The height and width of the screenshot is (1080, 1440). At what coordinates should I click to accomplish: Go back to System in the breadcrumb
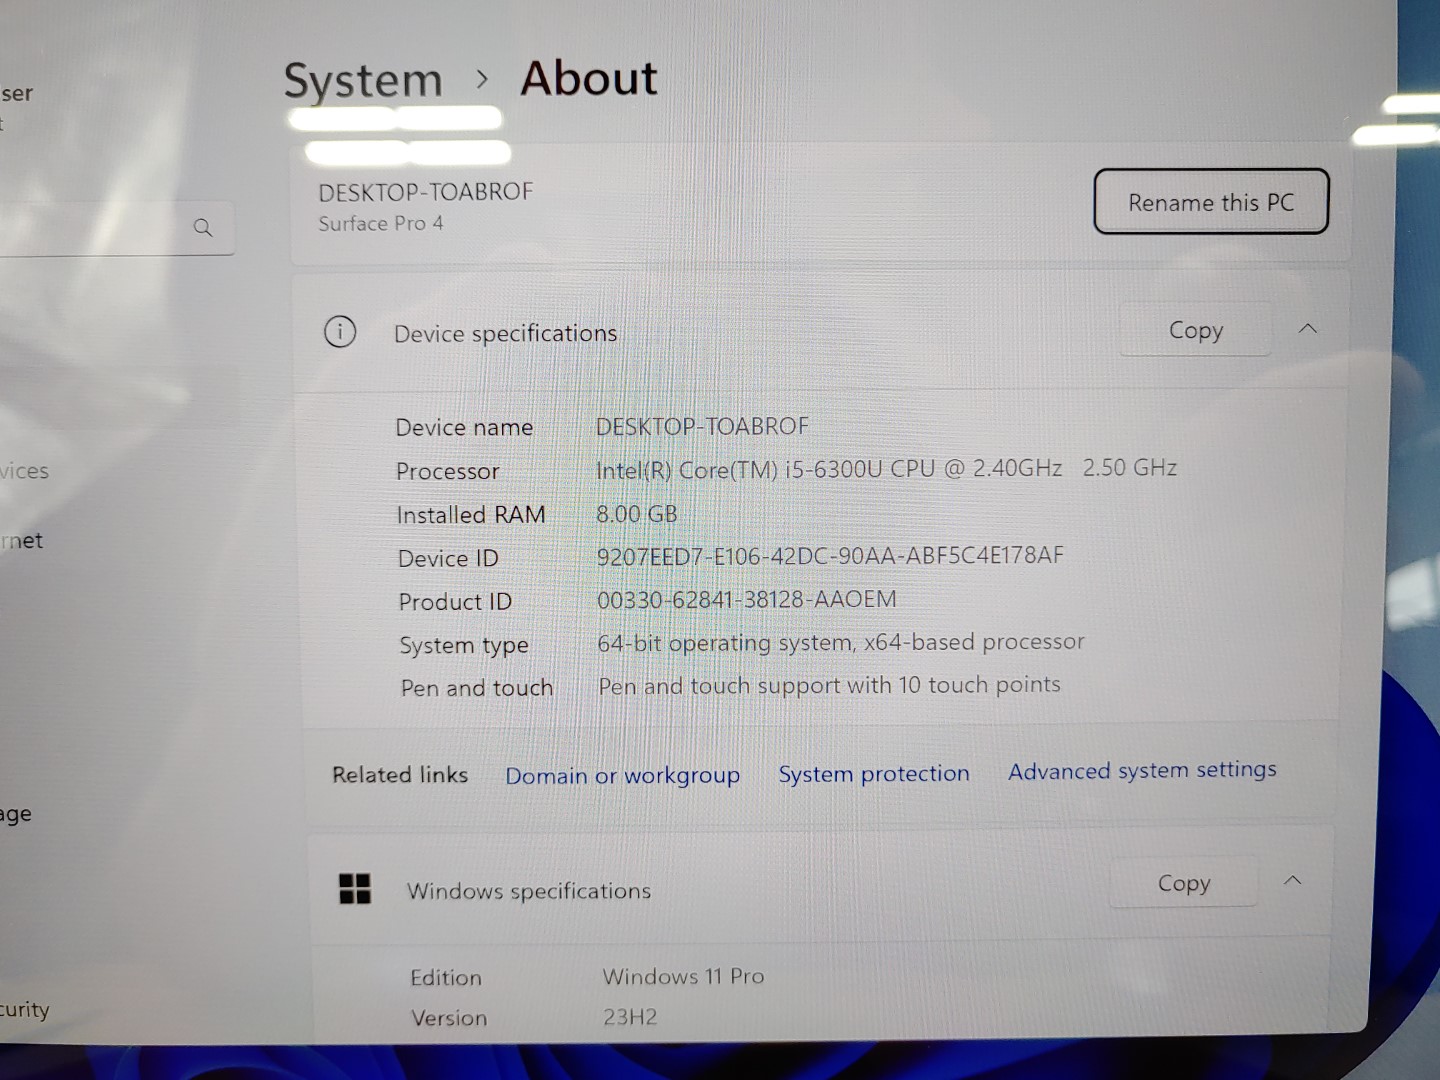pyautogui.click(x=363, y=80)
